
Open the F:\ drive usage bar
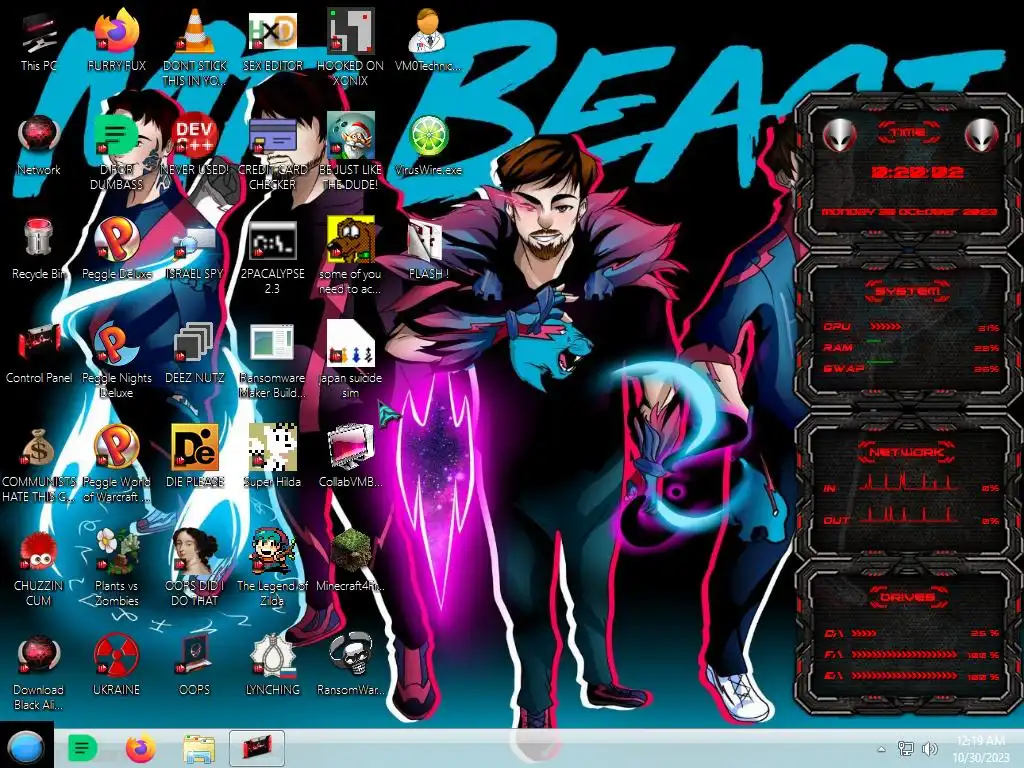tap(904, 654)
